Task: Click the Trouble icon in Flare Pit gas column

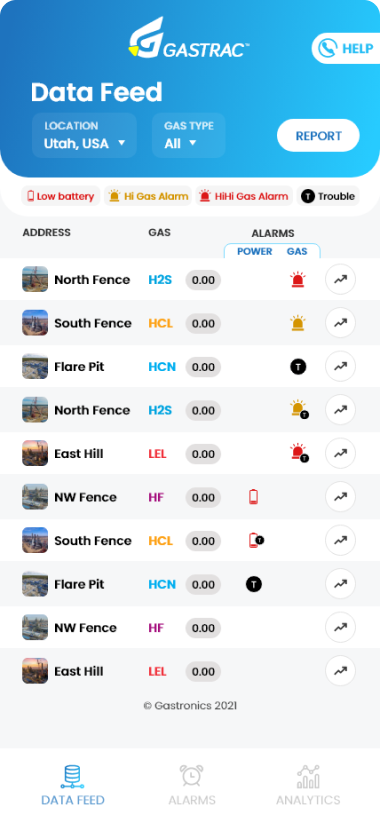Action: pyautogui.click(x=298, y=366)
